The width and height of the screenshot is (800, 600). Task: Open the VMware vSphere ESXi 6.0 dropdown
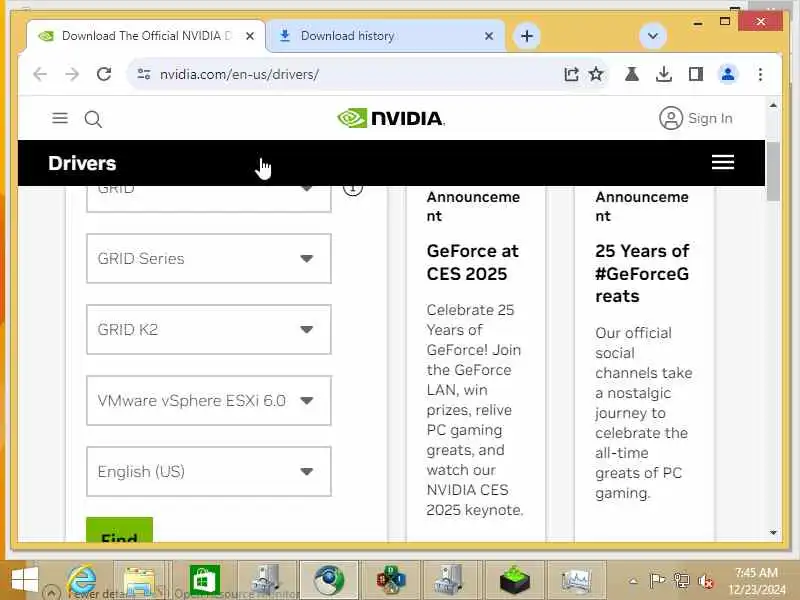click(209, 401)
